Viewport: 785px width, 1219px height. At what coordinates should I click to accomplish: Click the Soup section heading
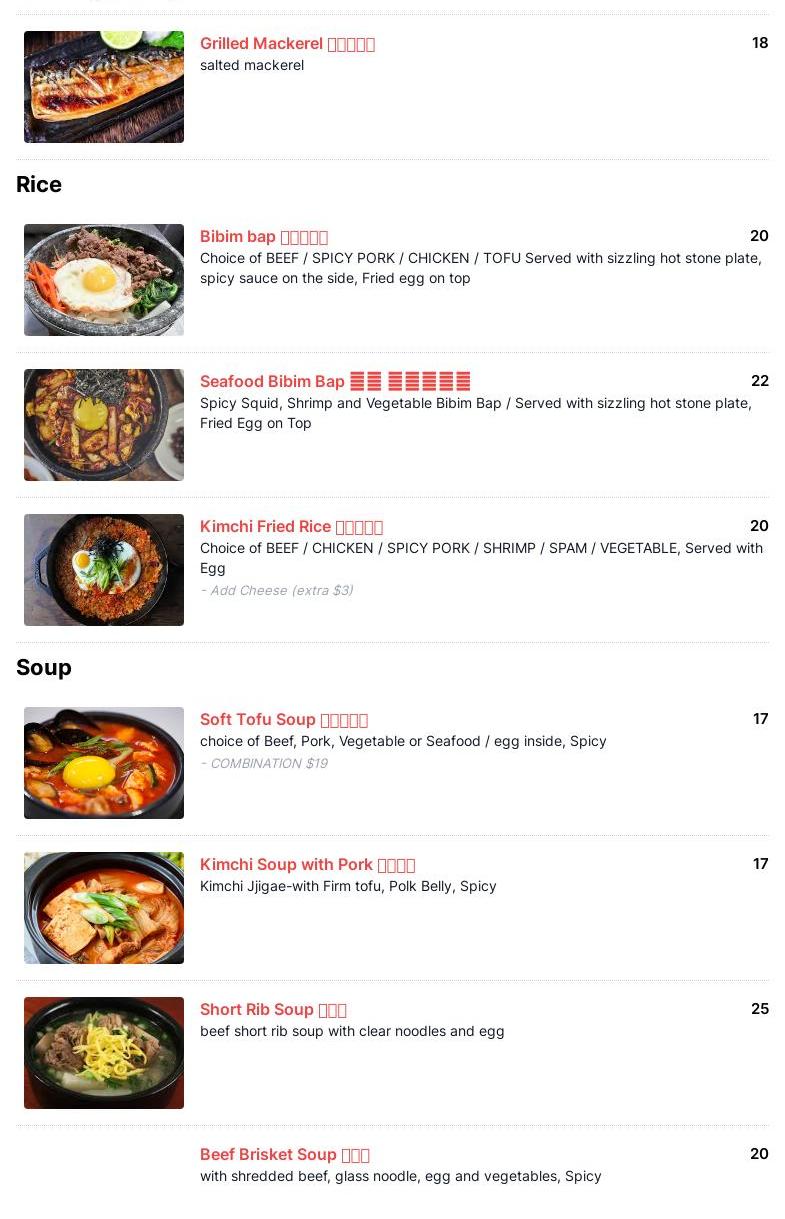(x=44, y=667)
